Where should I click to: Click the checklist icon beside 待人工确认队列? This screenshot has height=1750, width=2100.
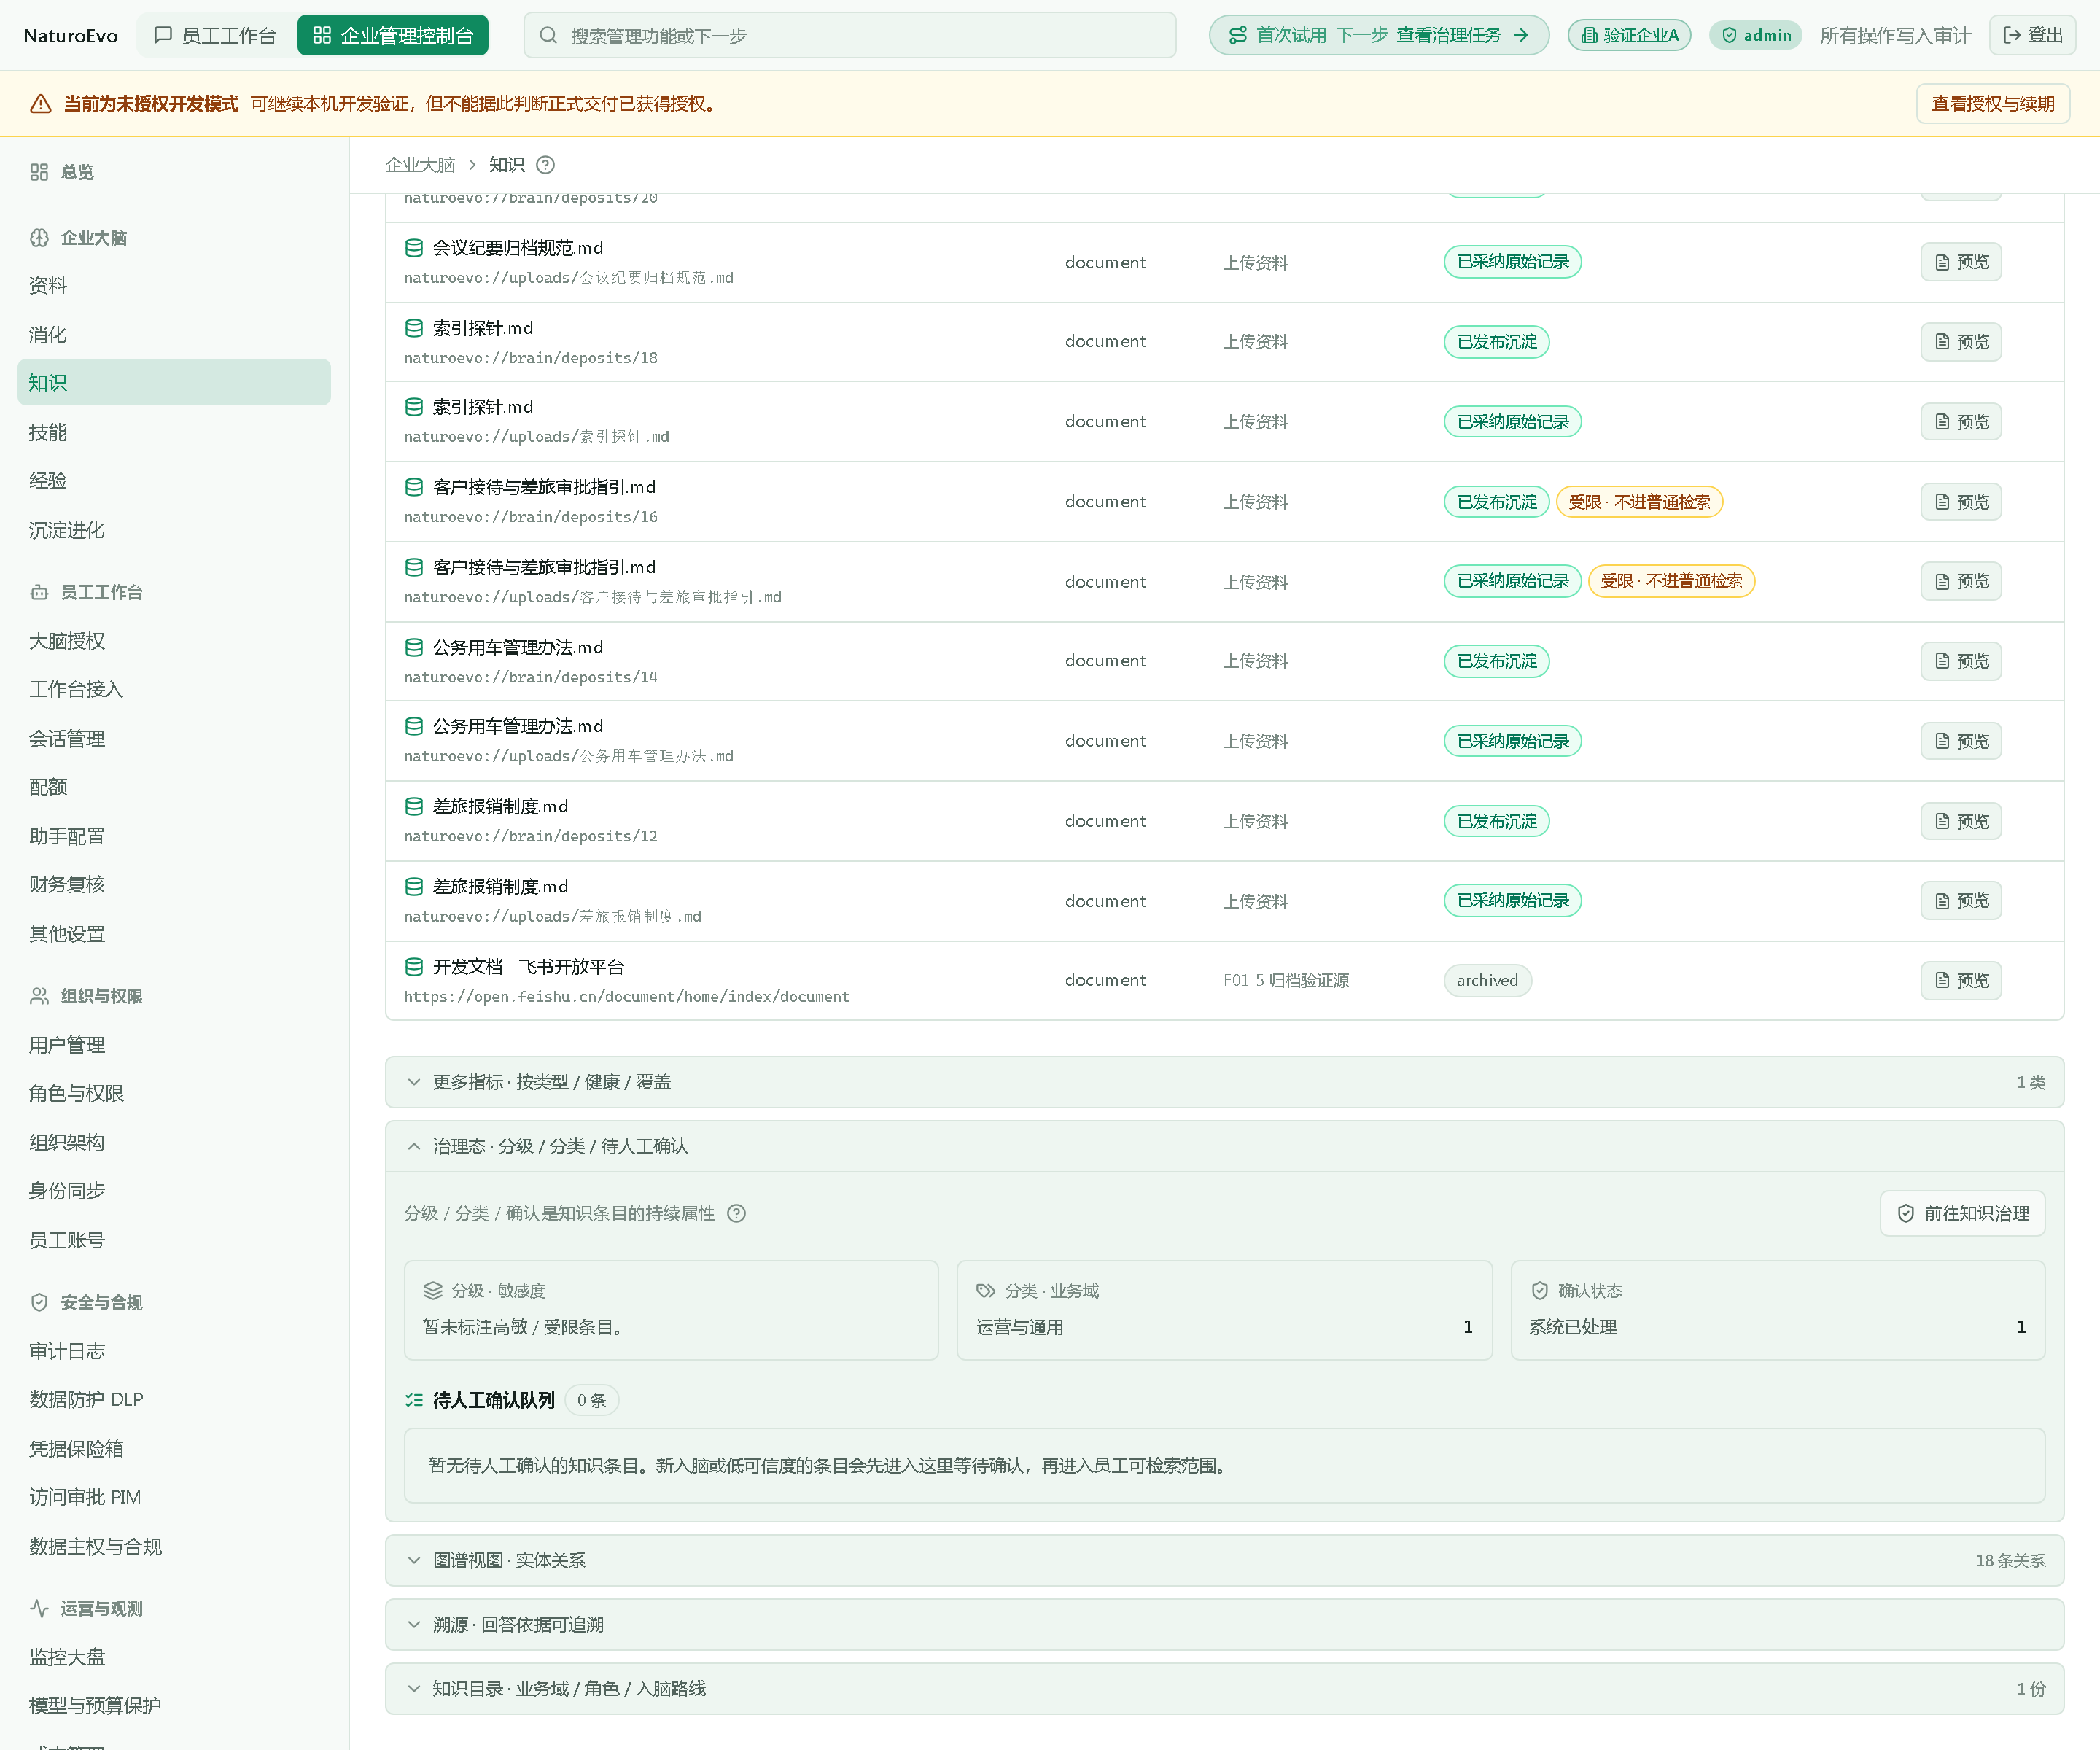tap(414, 1400)
